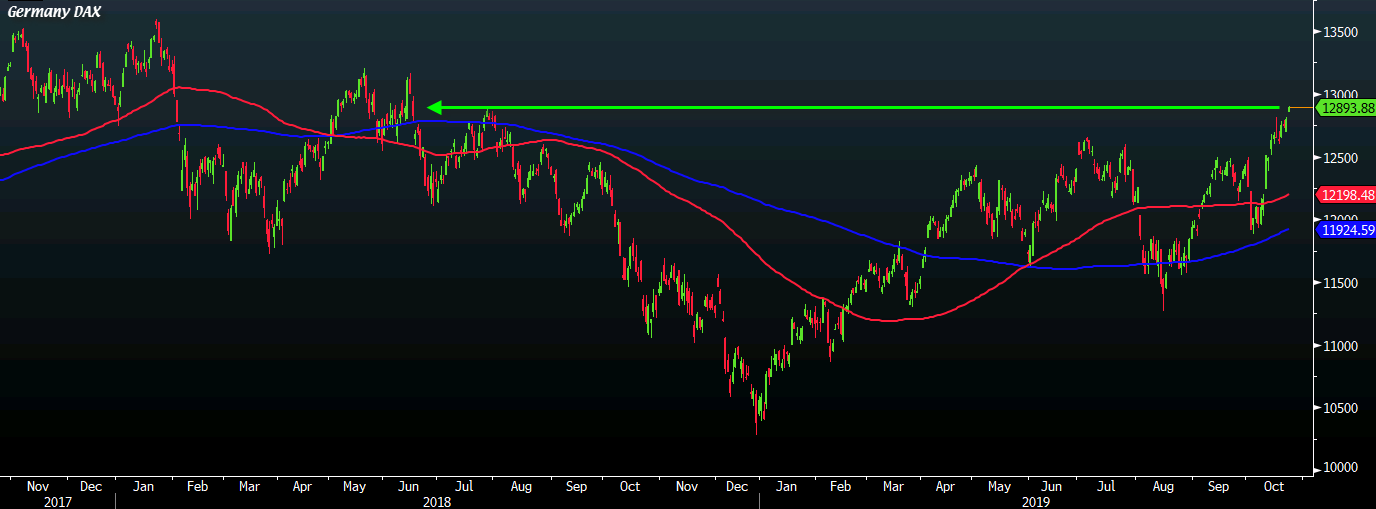
Task: Click the 11000 price axis label
Action: (x=1339, y=346)
